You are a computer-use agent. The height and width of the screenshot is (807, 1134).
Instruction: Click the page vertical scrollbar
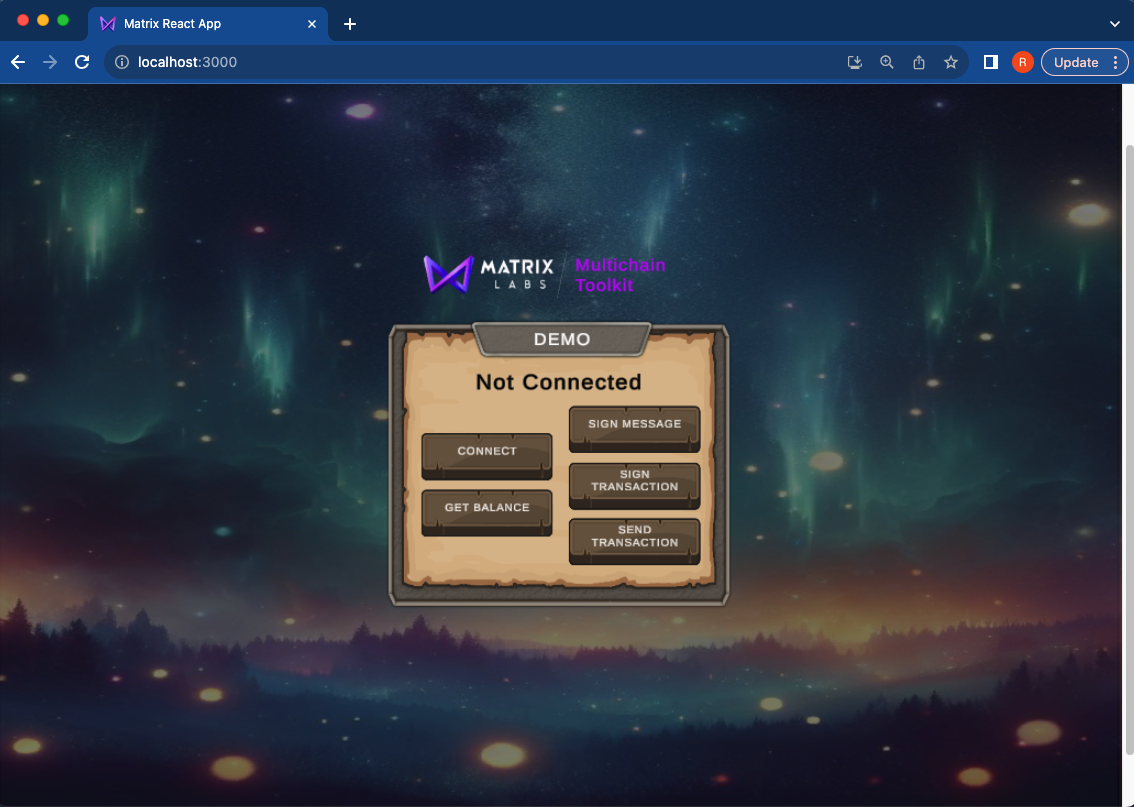(x=1128, y=448)
